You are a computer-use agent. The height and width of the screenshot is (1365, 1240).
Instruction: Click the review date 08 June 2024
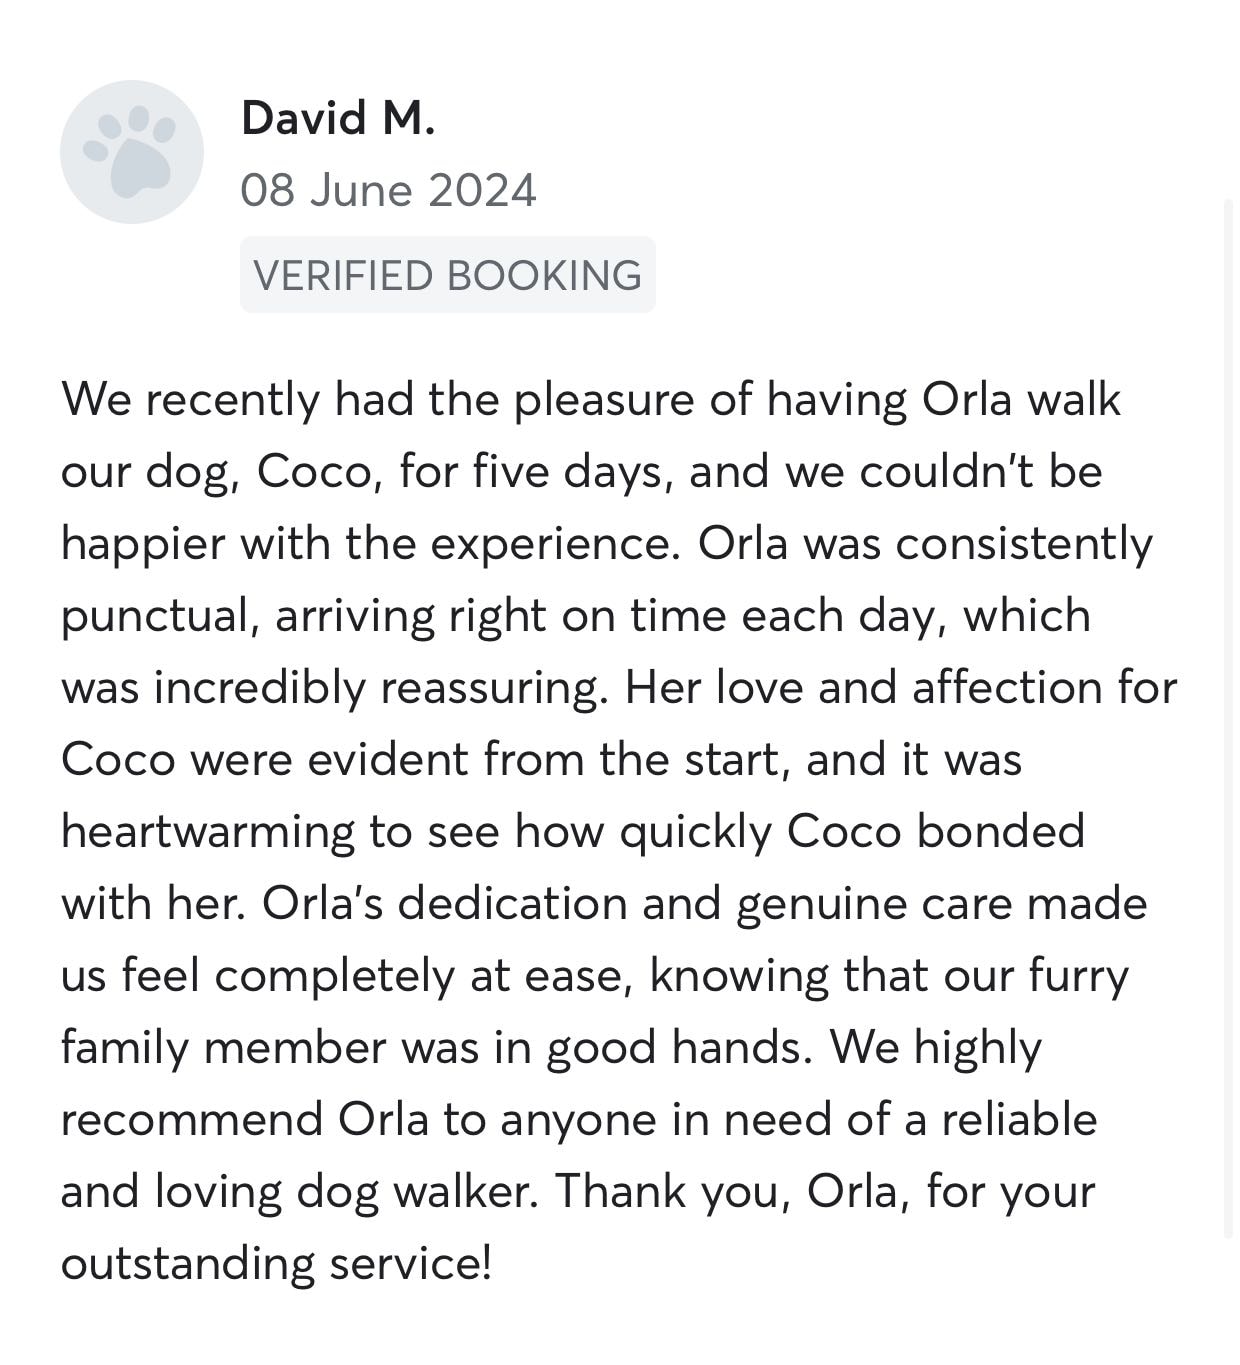click(x=388, y=190)
